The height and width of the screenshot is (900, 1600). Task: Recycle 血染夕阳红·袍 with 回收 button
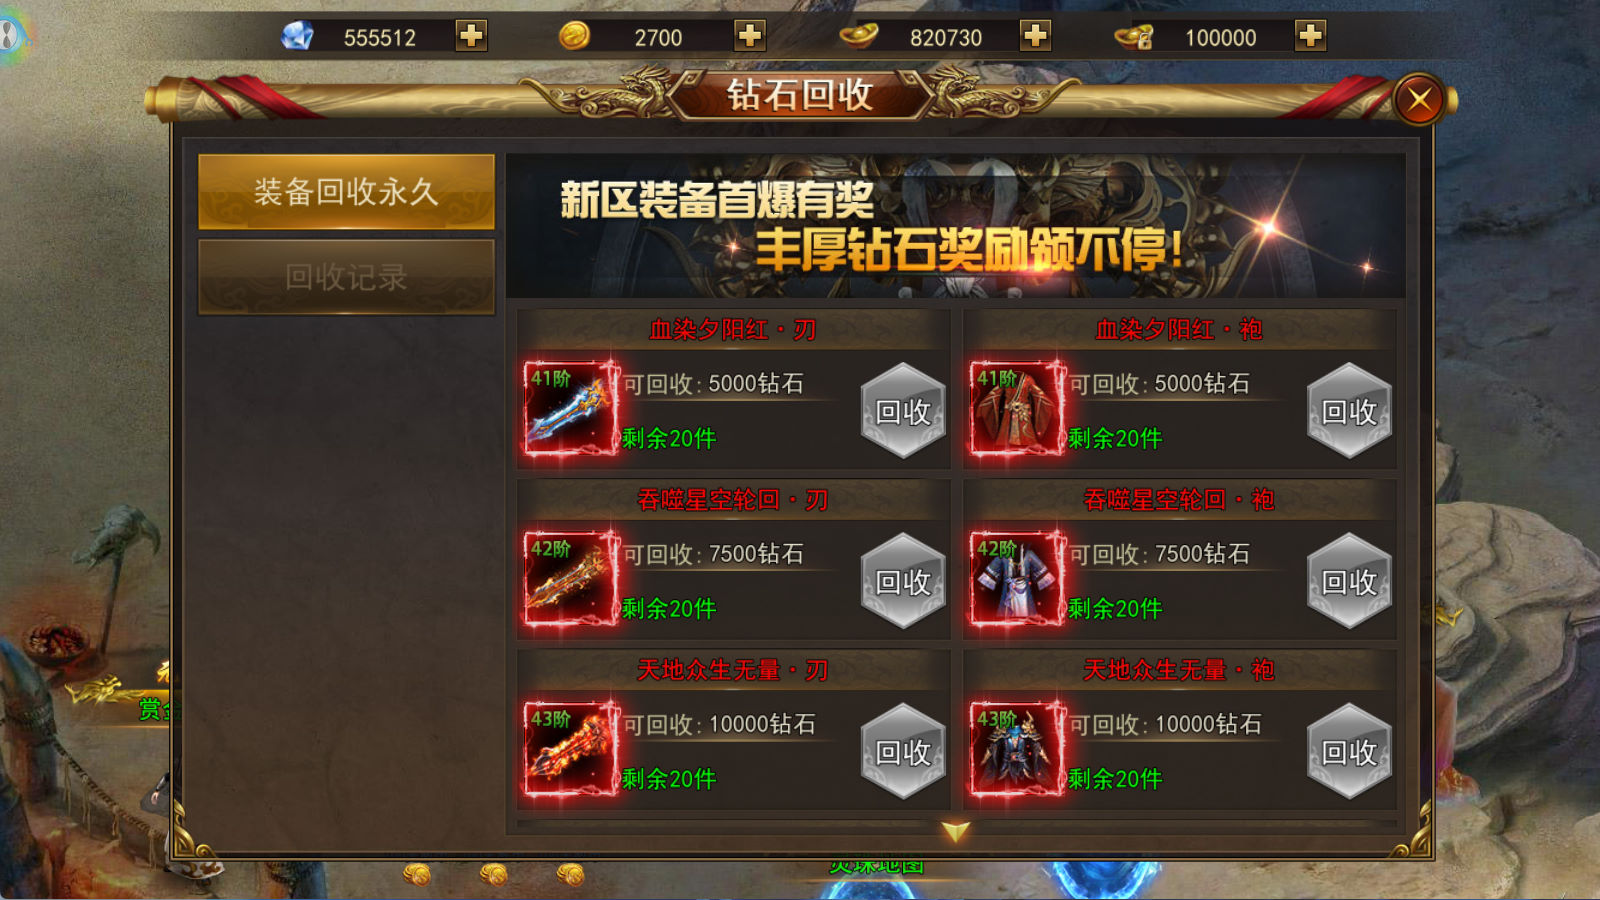pos(1350,411)
